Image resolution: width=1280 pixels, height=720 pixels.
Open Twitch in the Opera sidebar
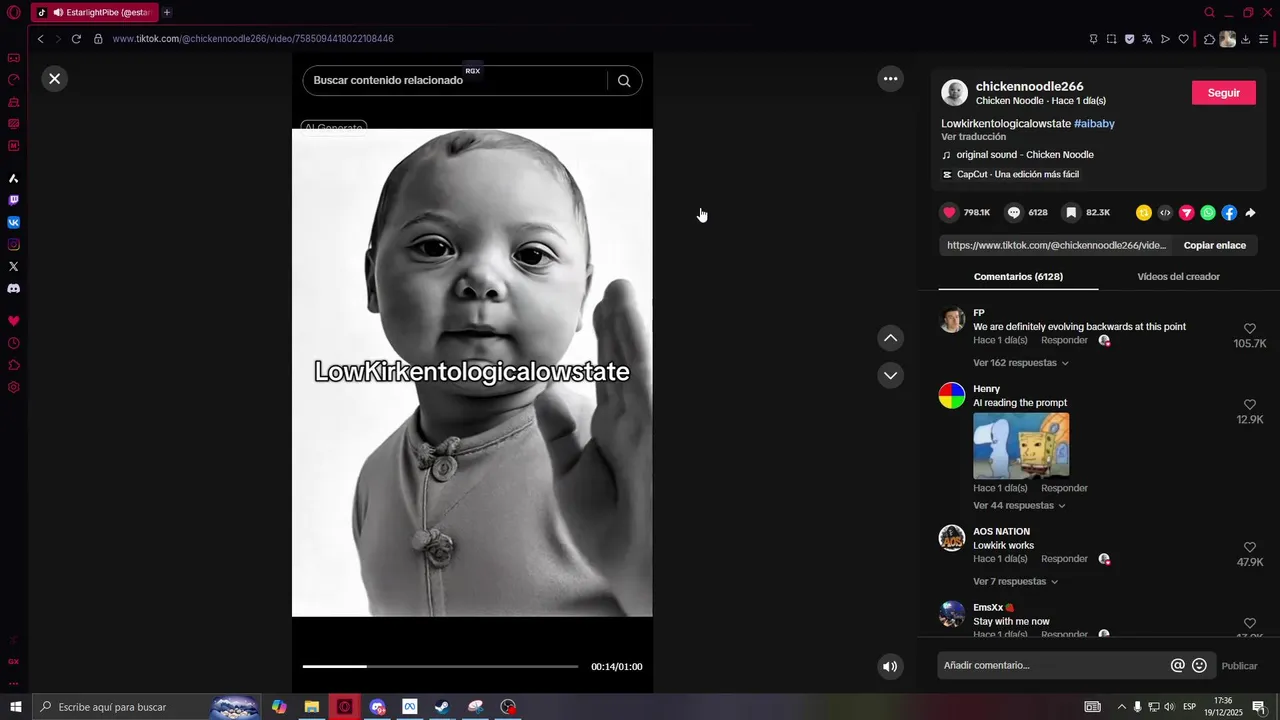(14, 200)
